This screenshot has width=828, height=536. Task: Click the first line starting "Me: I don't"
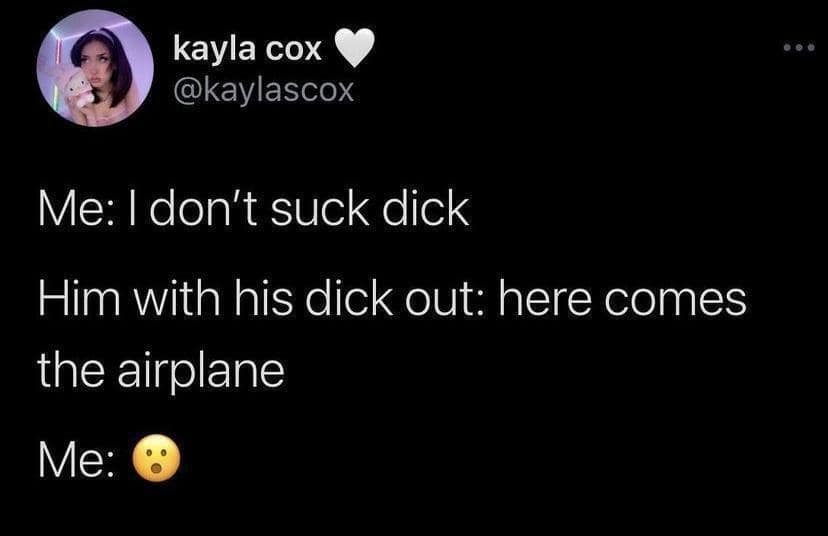253,209
